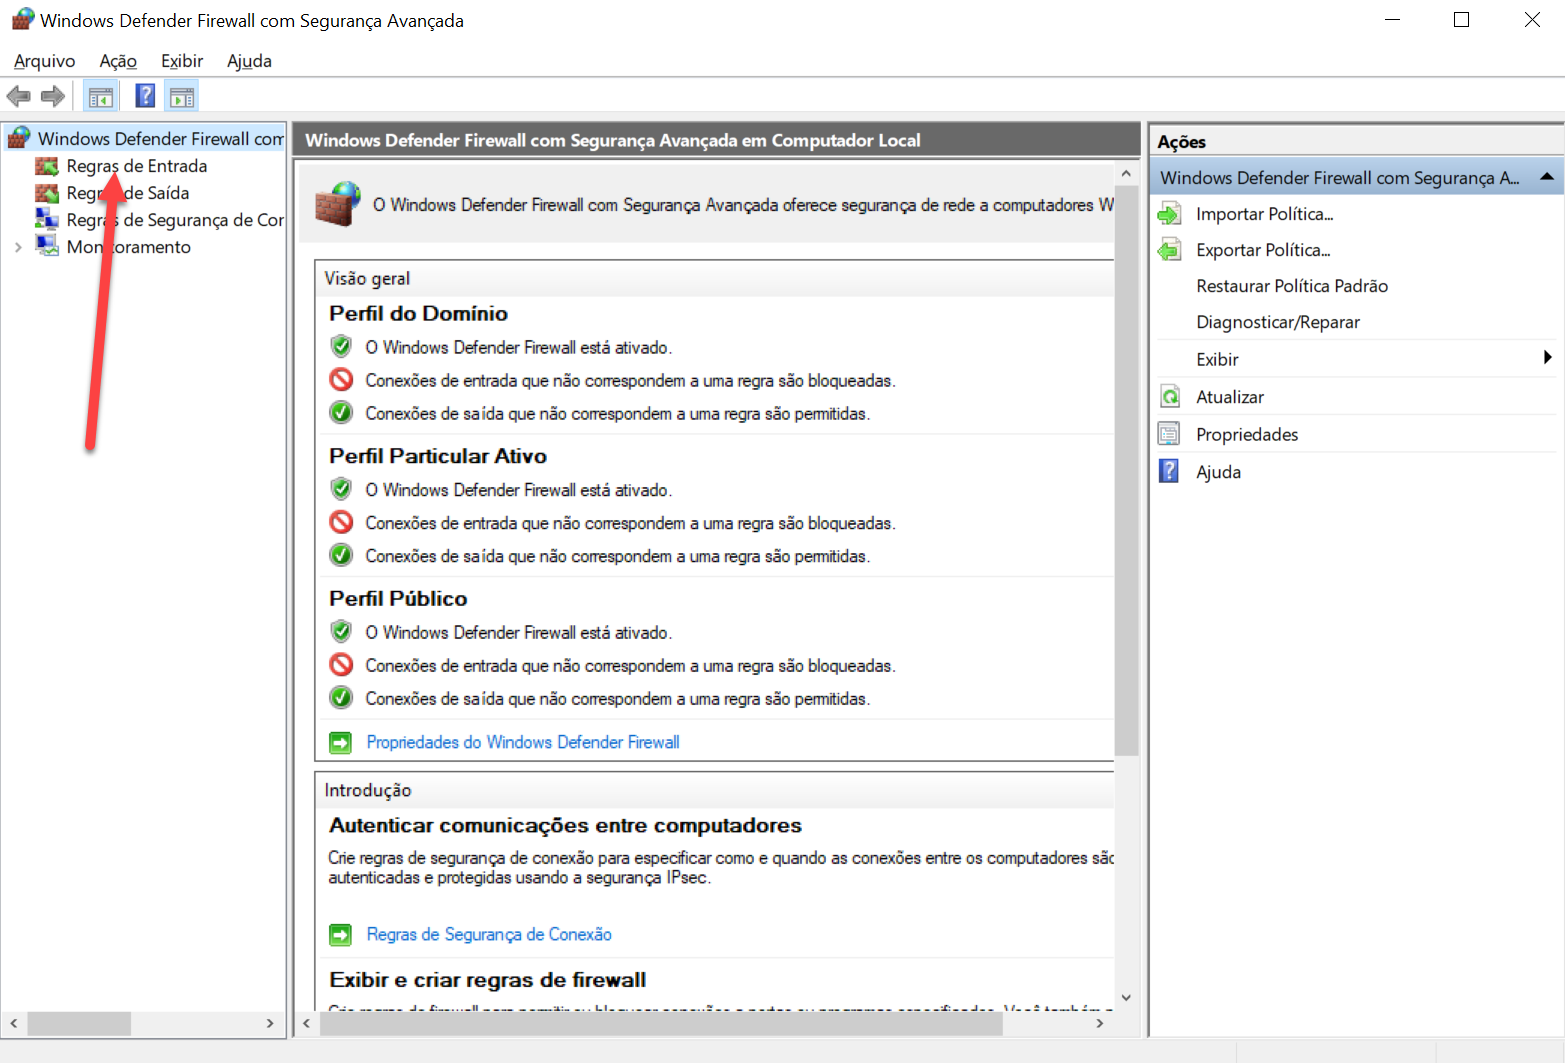
Task: Click the Forward arrow toolbar icon
Action: click(53, 96)
